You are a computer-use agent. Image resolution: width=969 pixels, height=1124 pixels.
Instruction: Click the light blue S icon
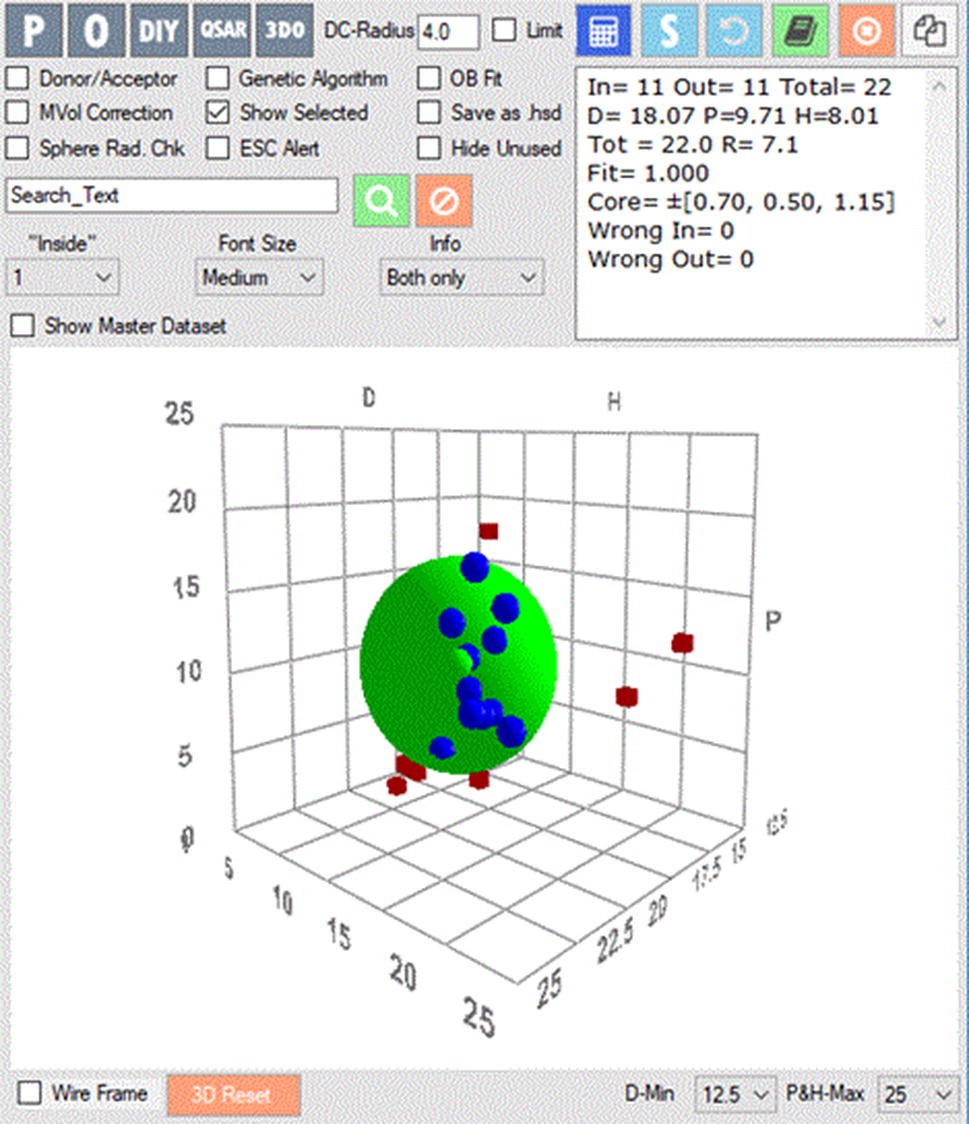coord(668,31)
